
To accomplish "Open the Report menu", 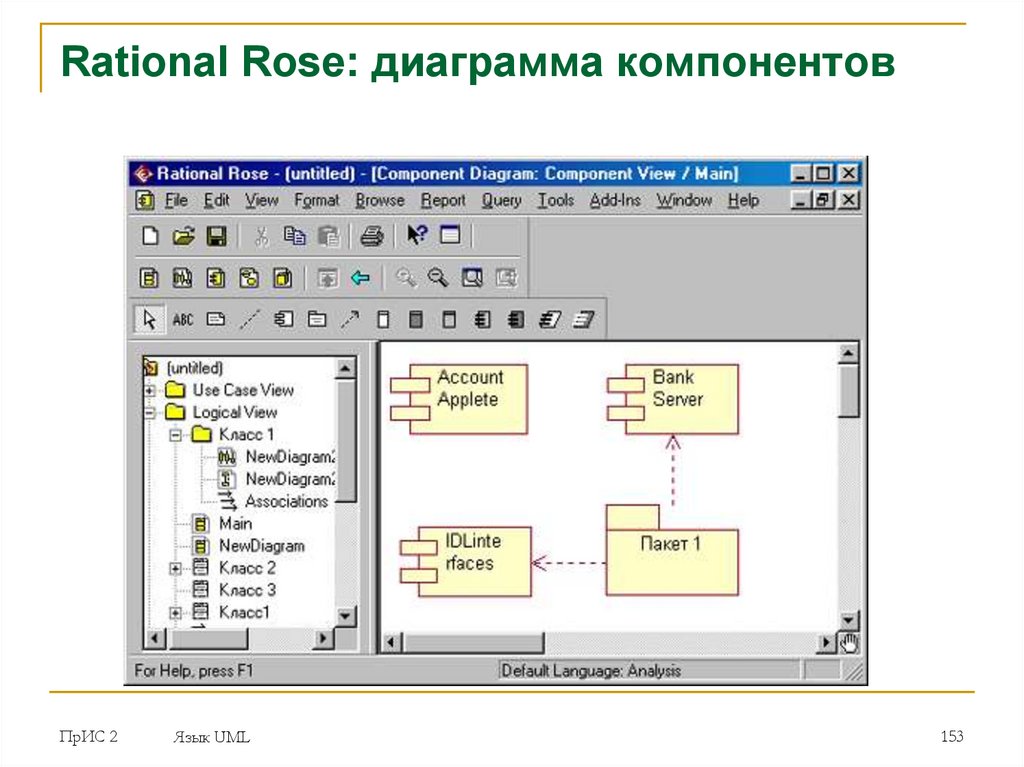I will 443,200.
